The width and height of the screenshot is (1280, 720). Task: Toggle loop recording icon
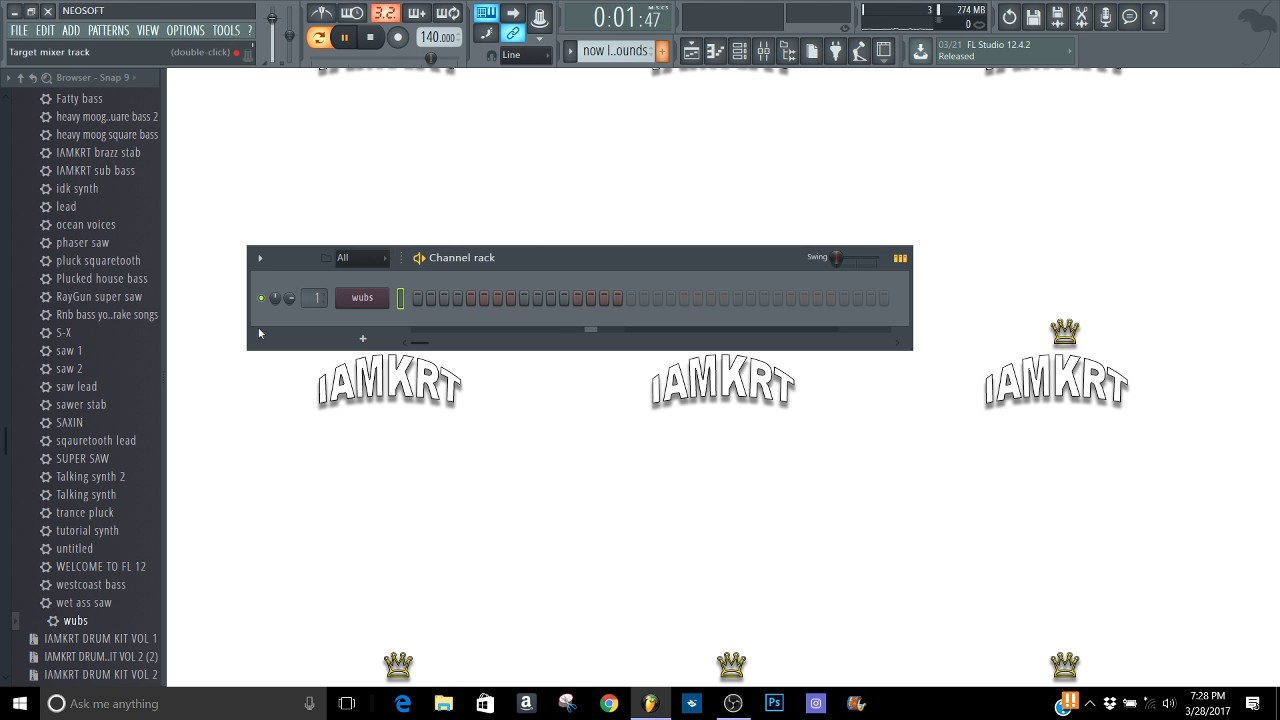pos(448,13)
